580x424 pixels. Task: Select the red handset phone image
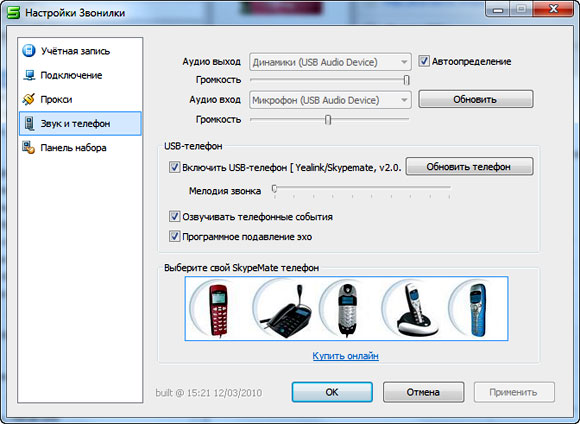[218, 310]
